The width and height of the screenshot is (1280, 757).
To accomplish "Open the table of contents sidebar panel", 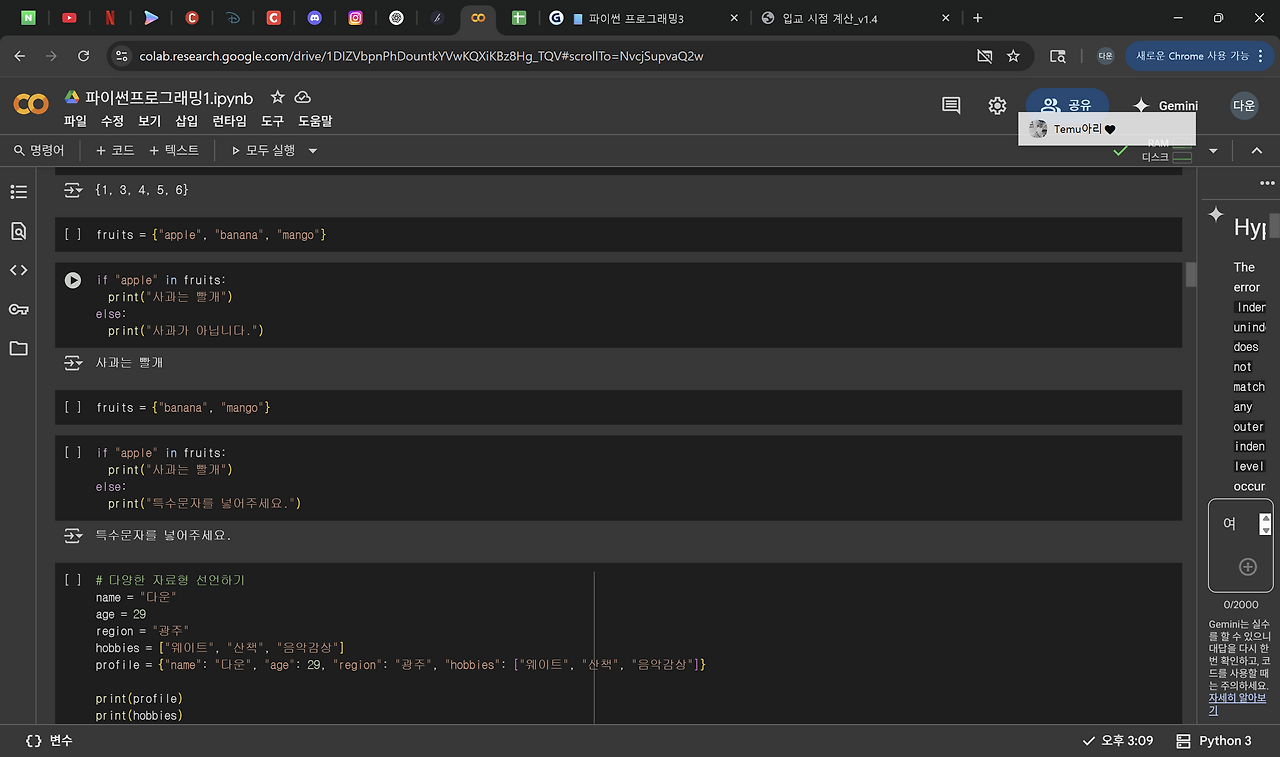I will point(18,191).
